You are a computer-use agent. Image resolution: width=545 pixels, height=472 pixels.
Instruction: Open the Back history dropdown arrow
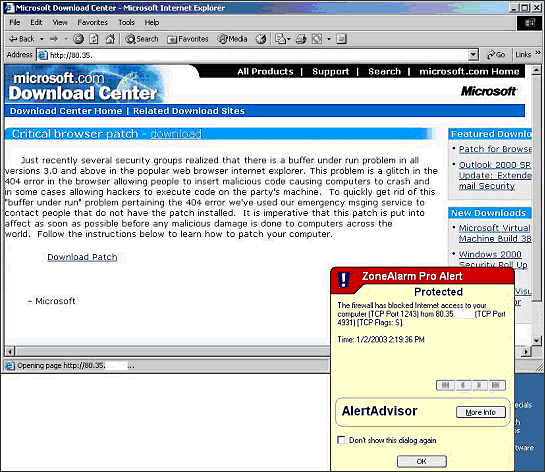coord(42,39)
